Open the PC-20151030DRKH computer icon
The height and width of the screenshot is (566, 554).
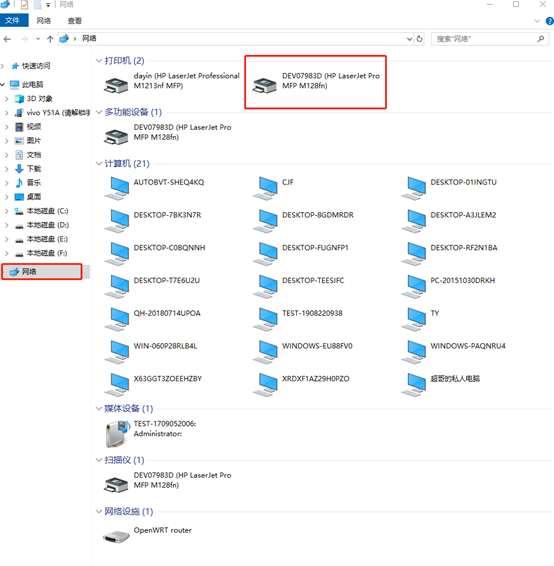(x=414, y=287)
